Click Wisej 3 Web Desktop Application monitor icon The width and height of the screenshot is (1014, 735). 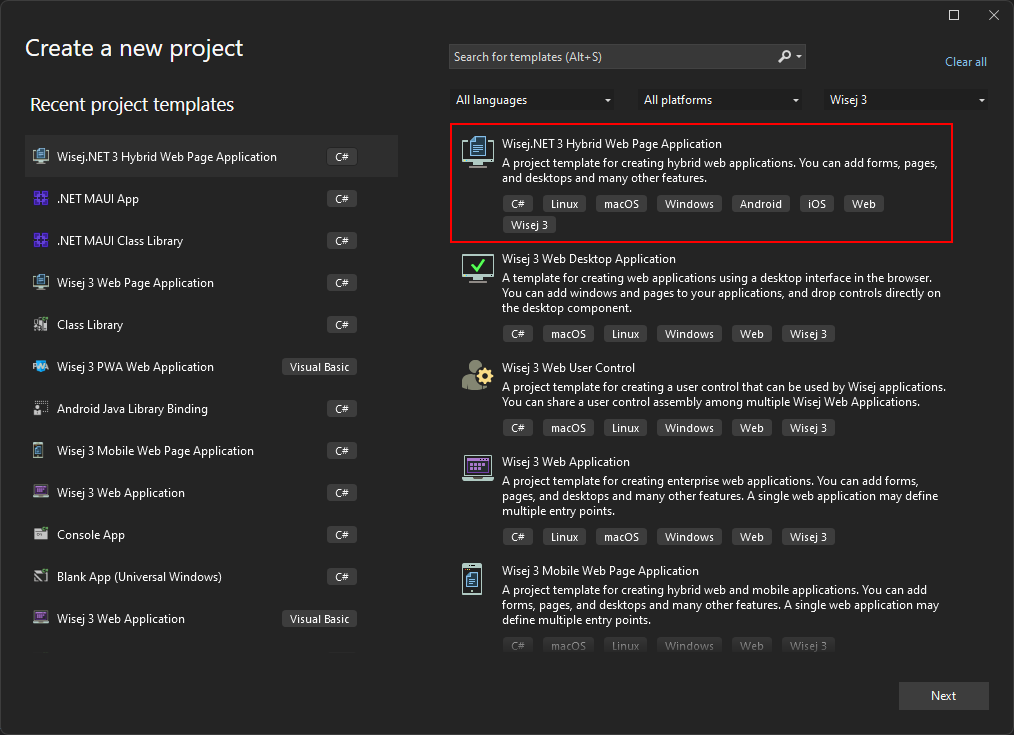[478, 268]
